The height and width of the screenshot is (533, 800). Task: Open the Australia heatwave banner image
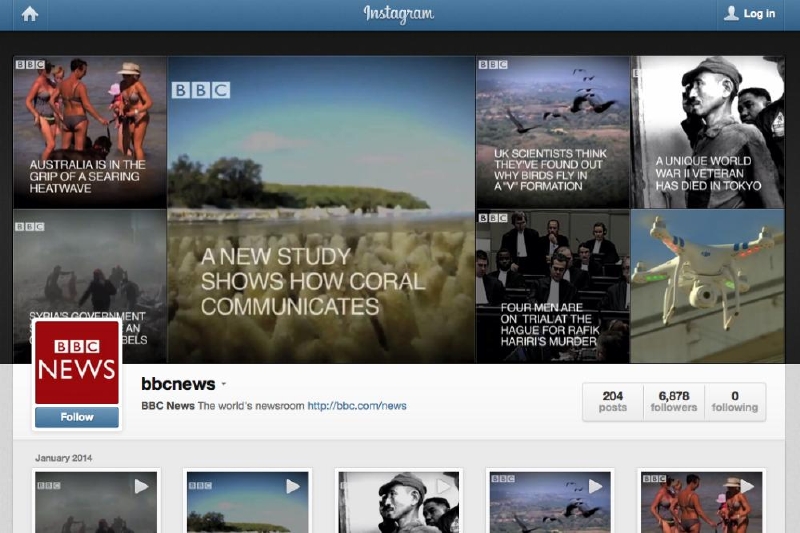90,132
